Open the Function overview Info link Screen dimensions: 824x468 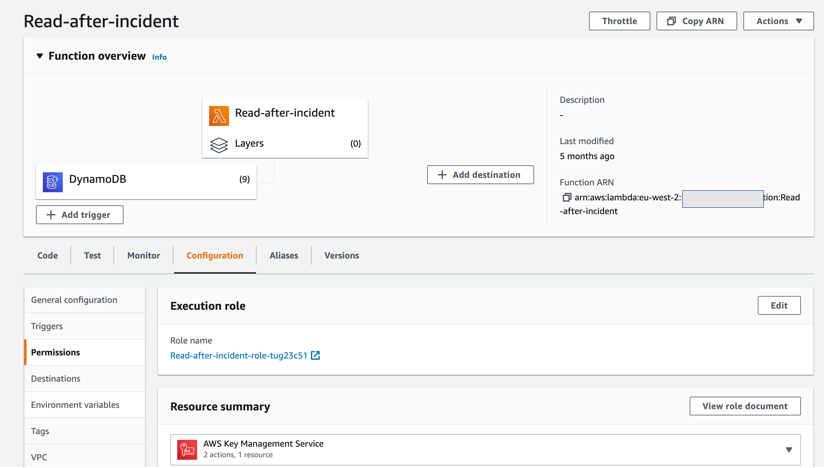pos(159,57)
